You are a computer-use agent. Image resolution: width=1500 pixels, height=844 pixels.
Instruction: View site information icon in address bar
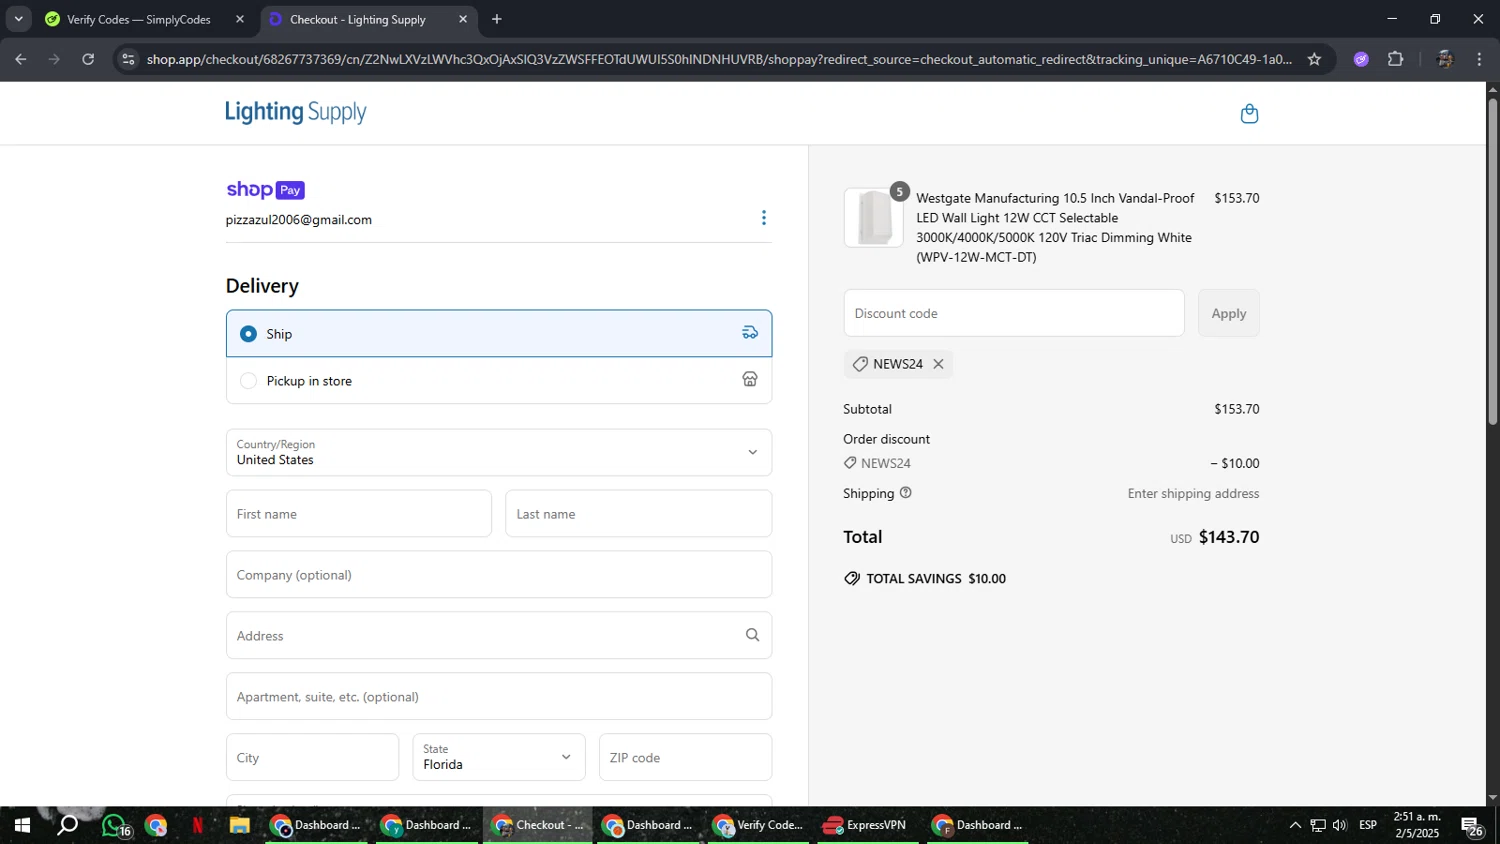(127, 59)
